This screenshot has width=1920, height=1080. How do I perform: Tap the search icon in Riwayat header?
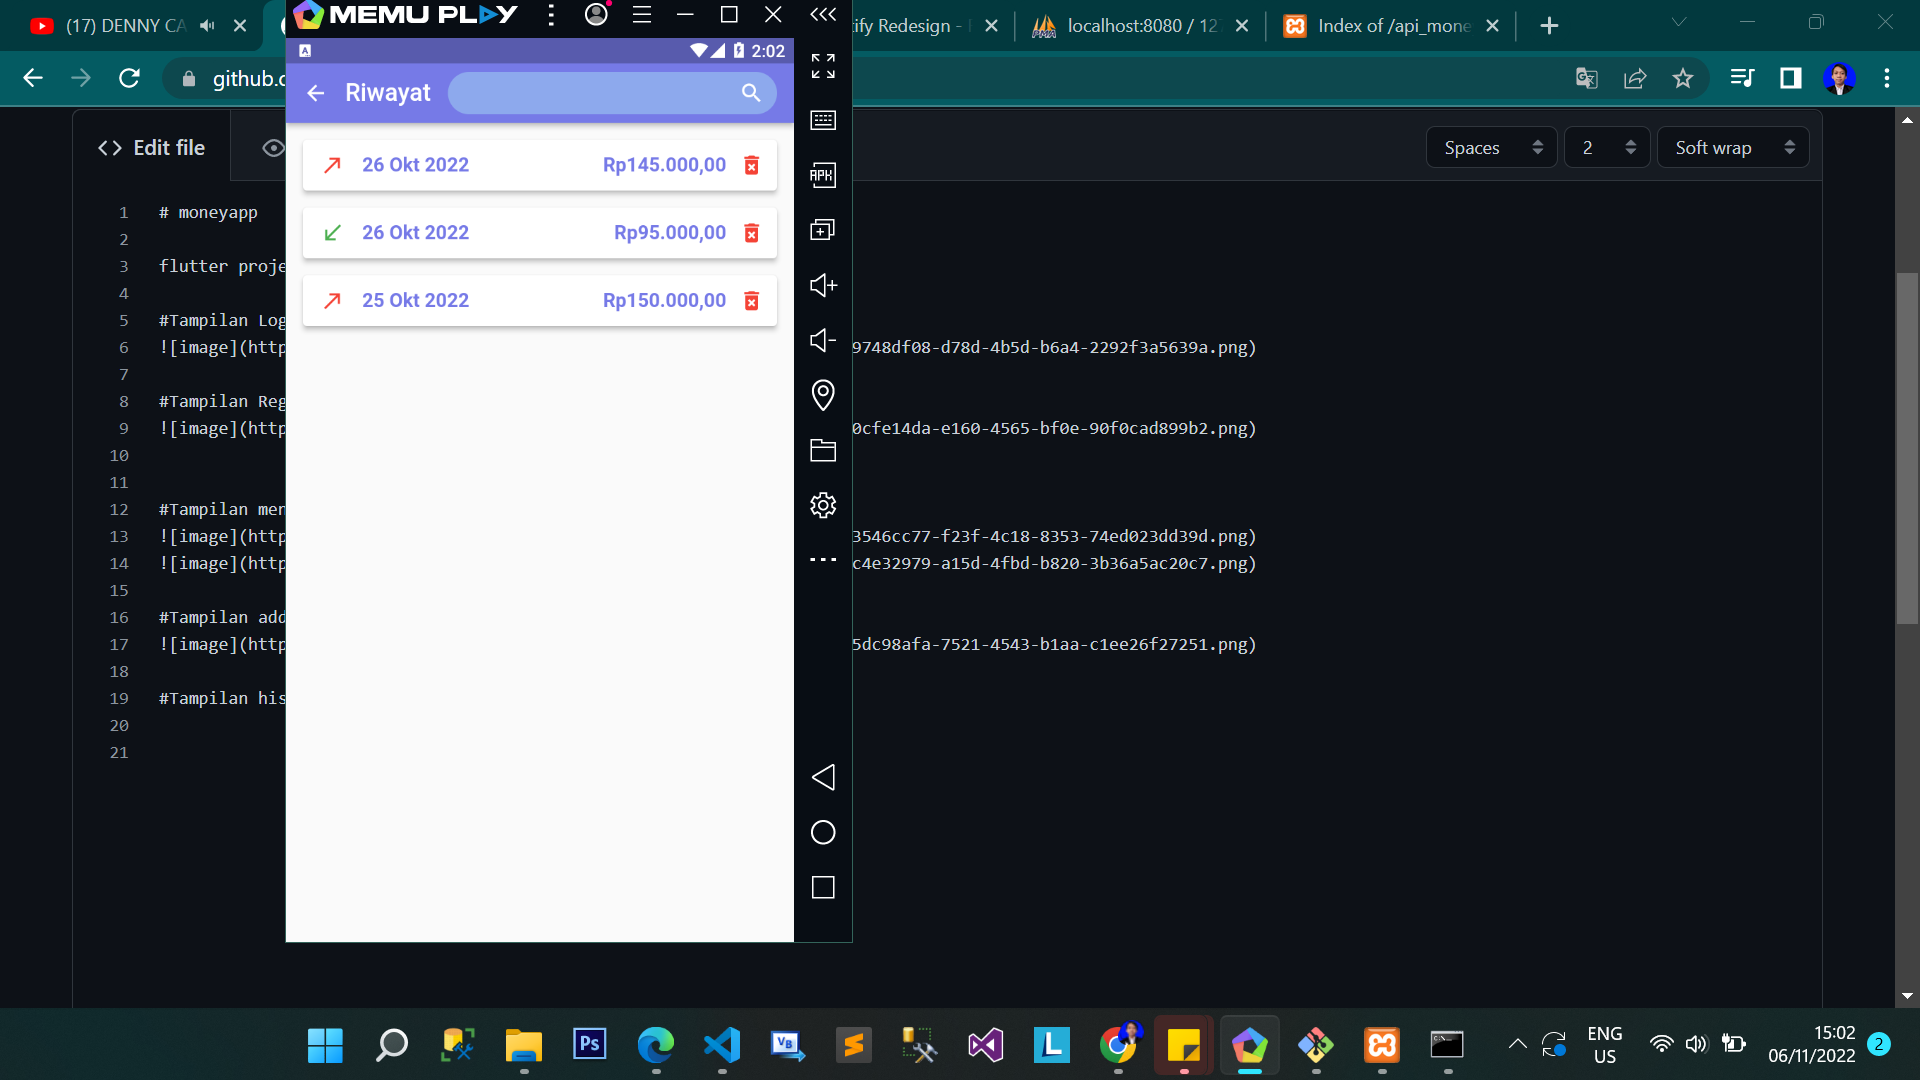(x=749, y=92)
